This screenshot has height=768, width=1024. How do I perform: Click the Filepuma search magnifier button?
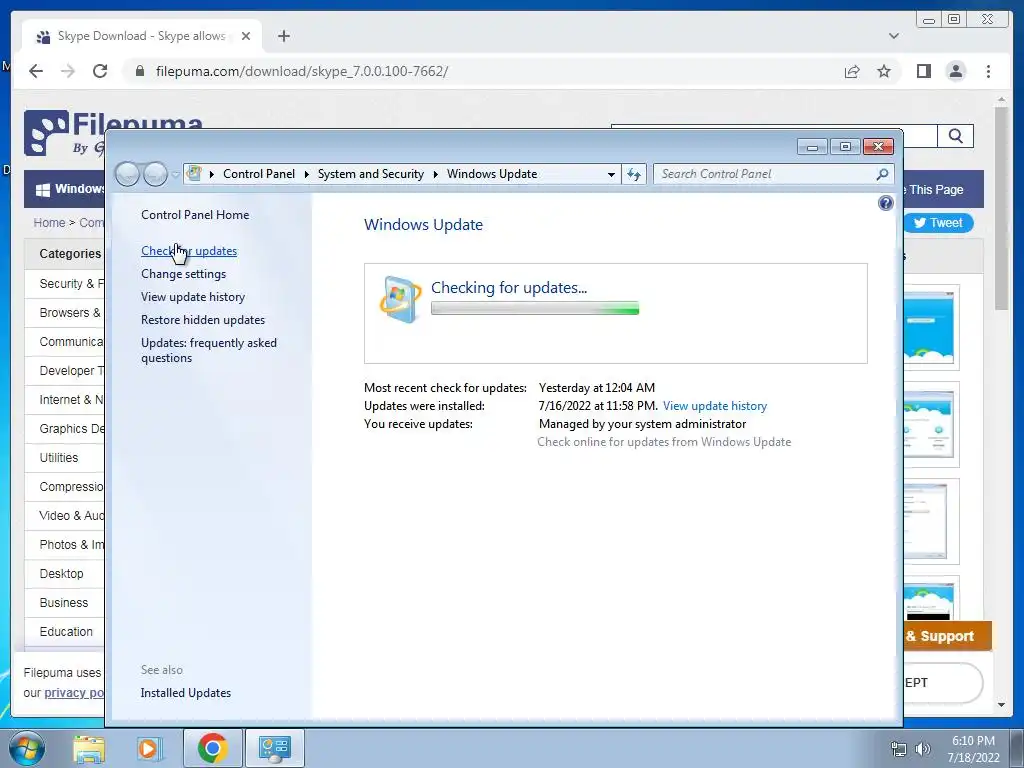pyautogui.click(x=955, y=136)
